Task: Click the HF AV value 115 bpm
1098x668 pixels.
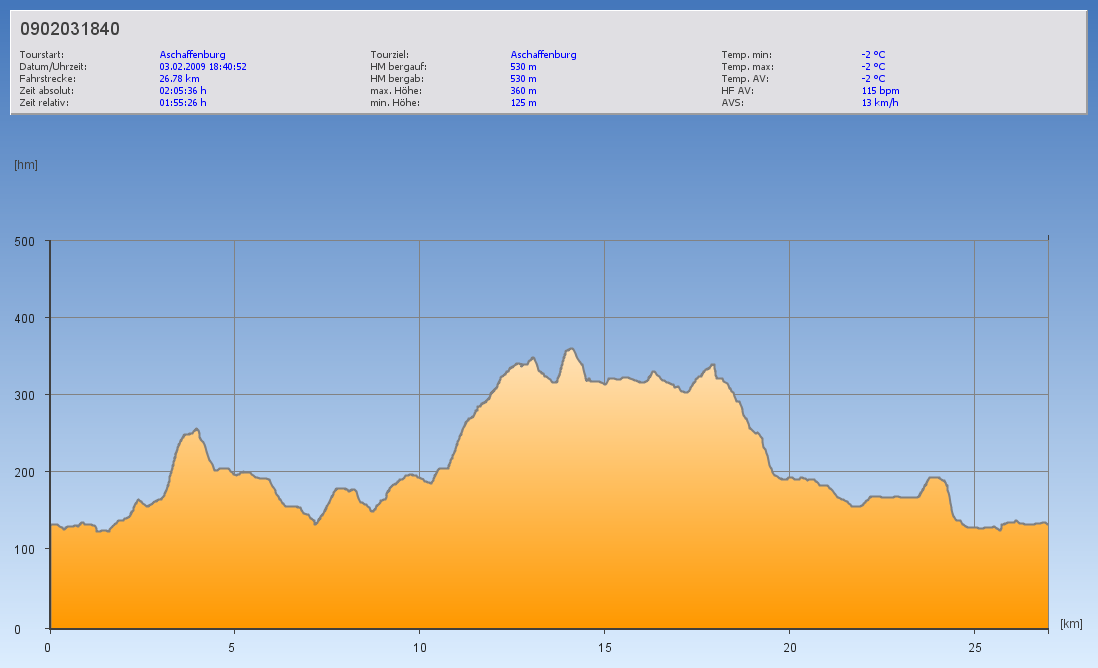Action: tap(880, 90)
